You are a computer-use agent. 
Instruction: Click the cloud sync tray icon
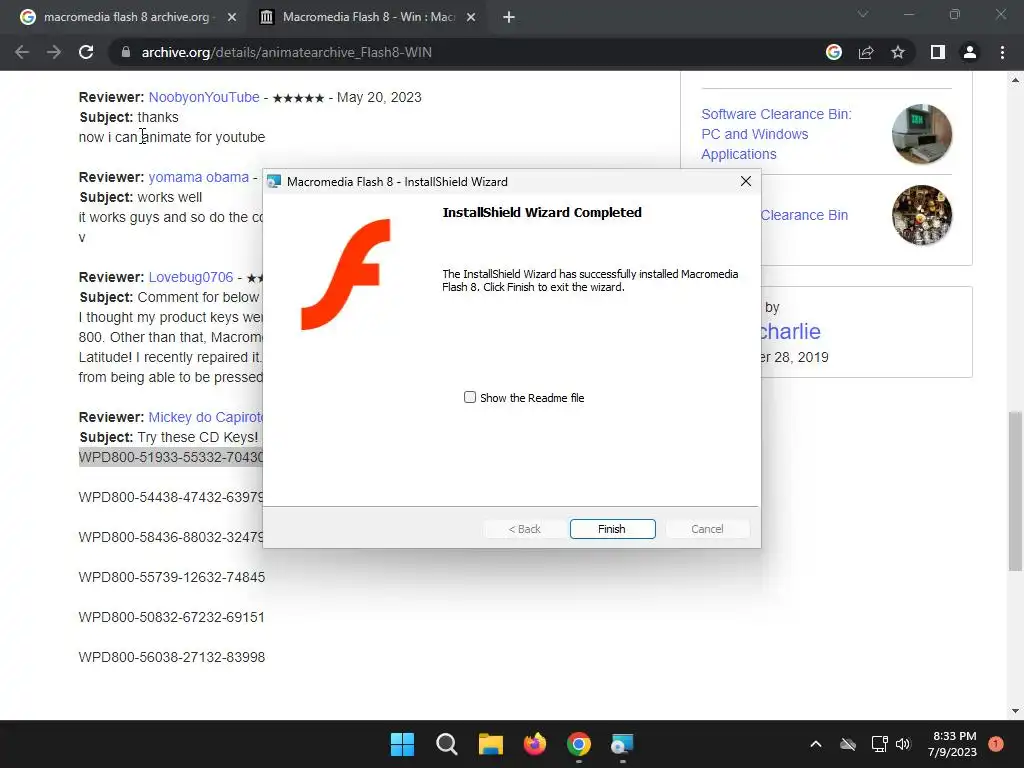click(848, 744)
